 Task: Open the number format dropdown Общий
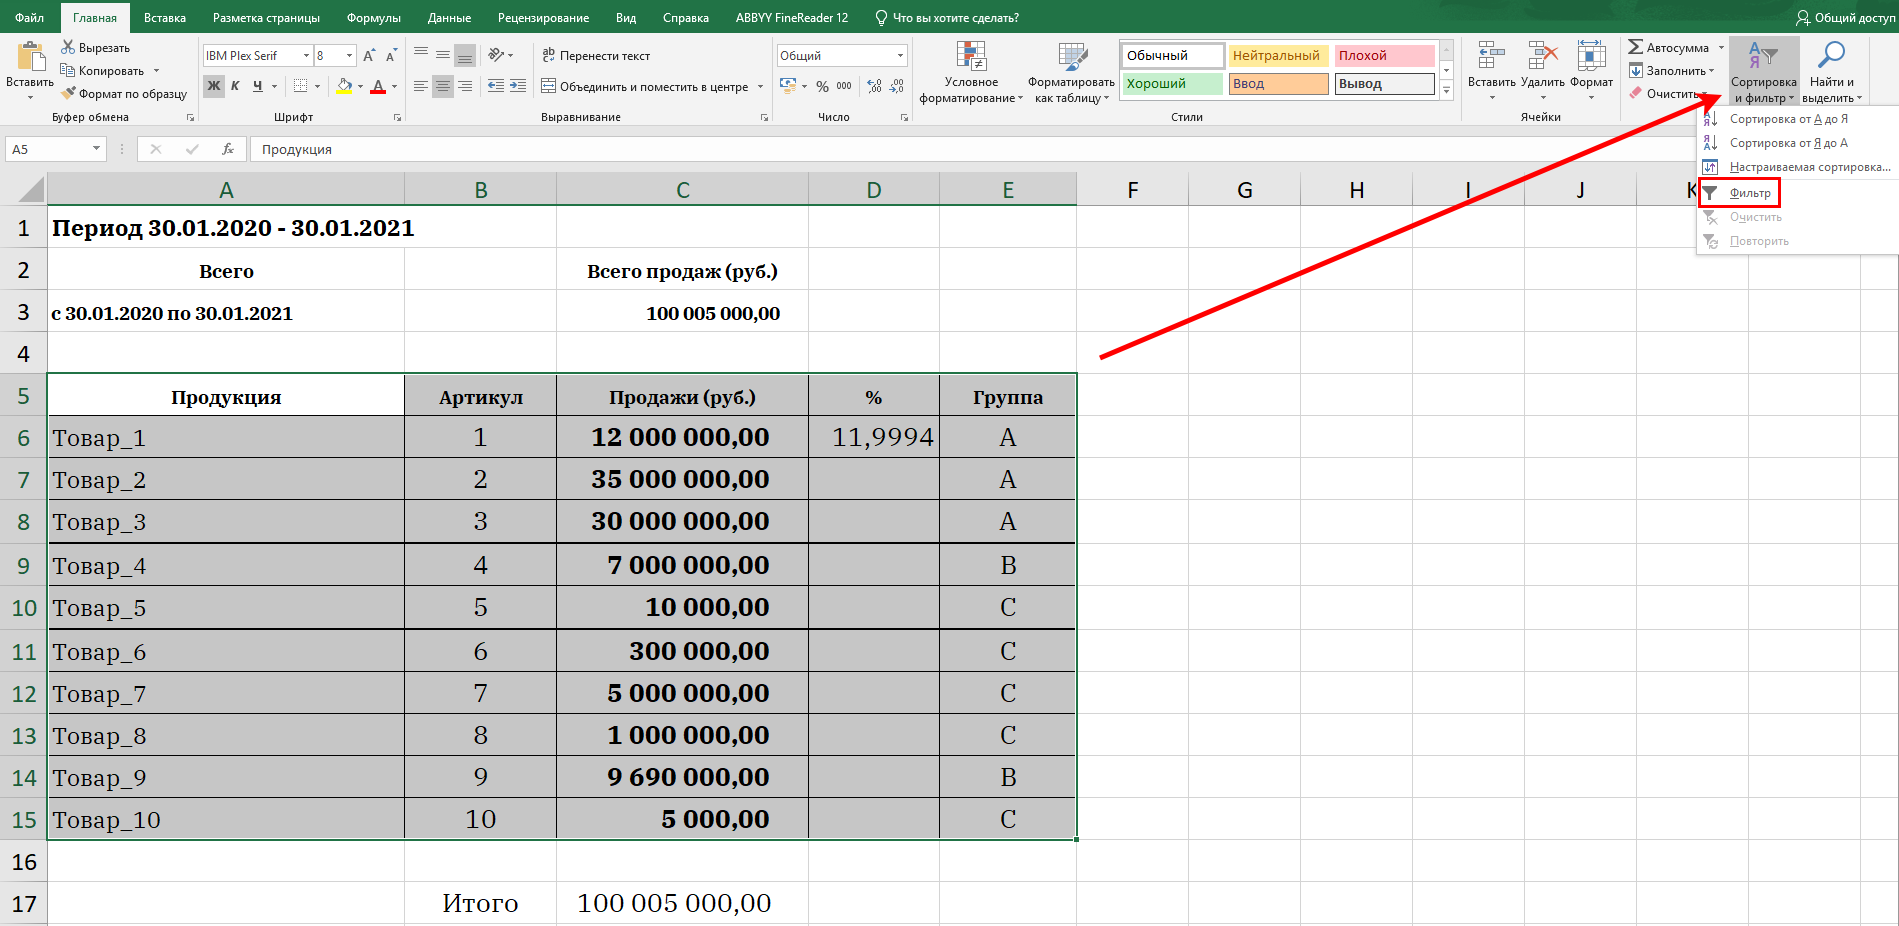click(900, 56)
